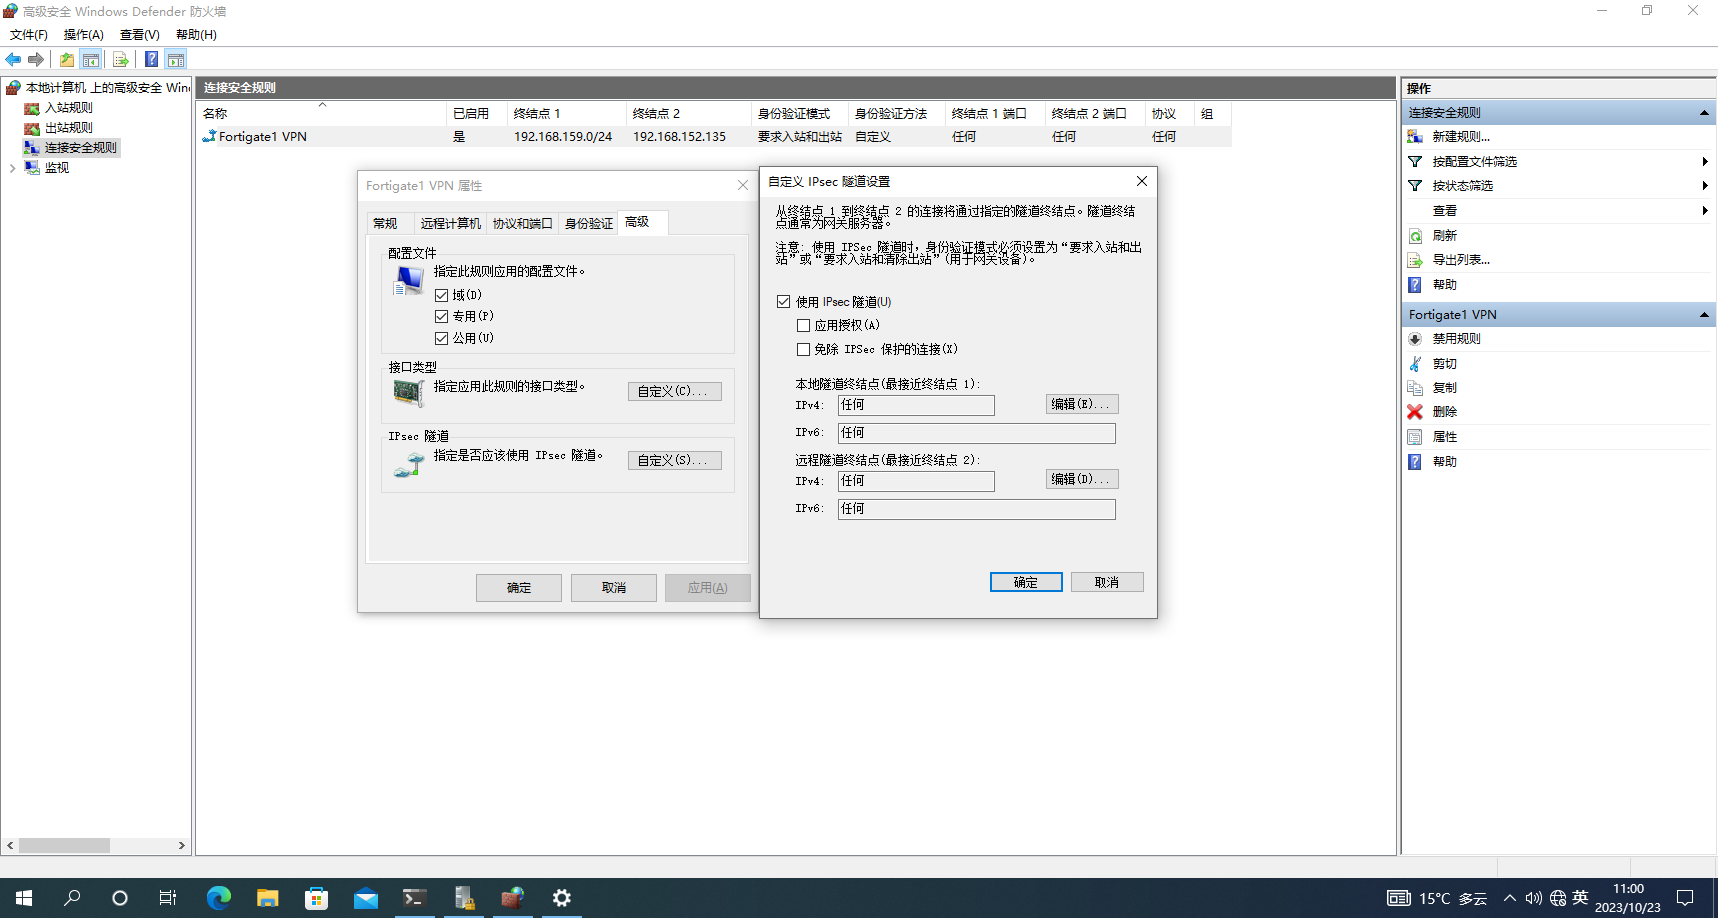
Task: Click Show/Hide console tree toolbar icon
Action: 91,59
